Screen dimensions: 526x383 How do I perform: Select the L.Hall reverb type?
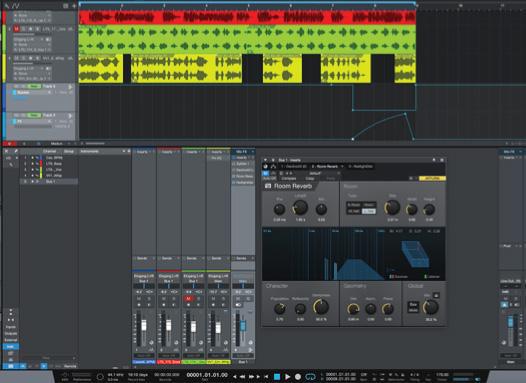[369, 211]
